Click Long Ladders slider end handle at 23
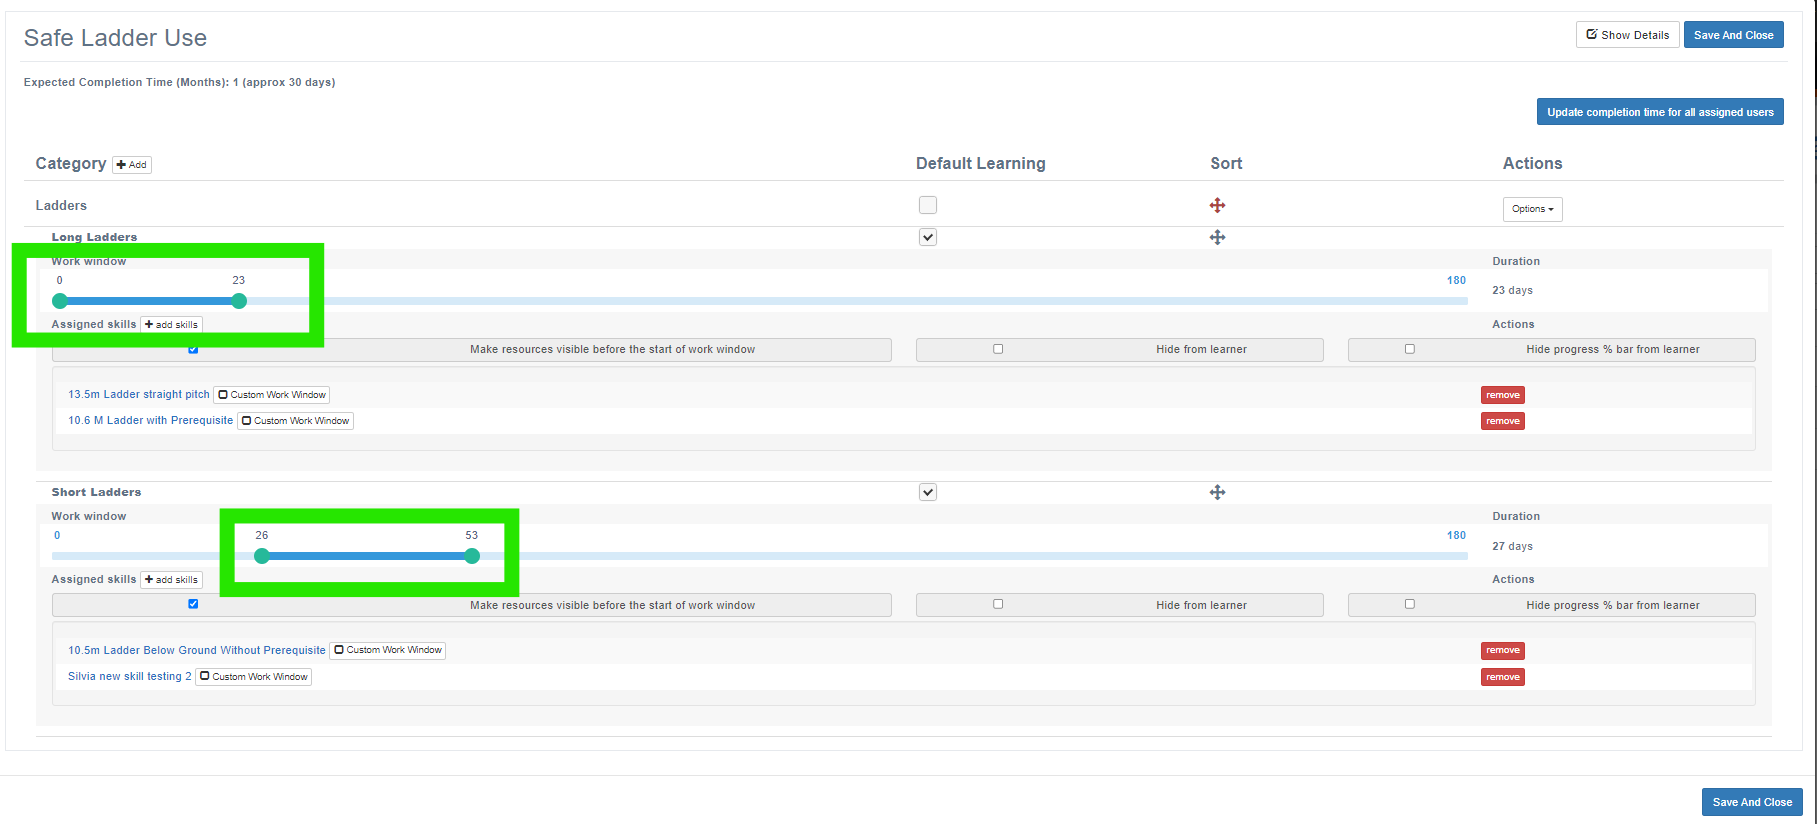This screenshot has width=1817, height=824. tap(239, 301)
